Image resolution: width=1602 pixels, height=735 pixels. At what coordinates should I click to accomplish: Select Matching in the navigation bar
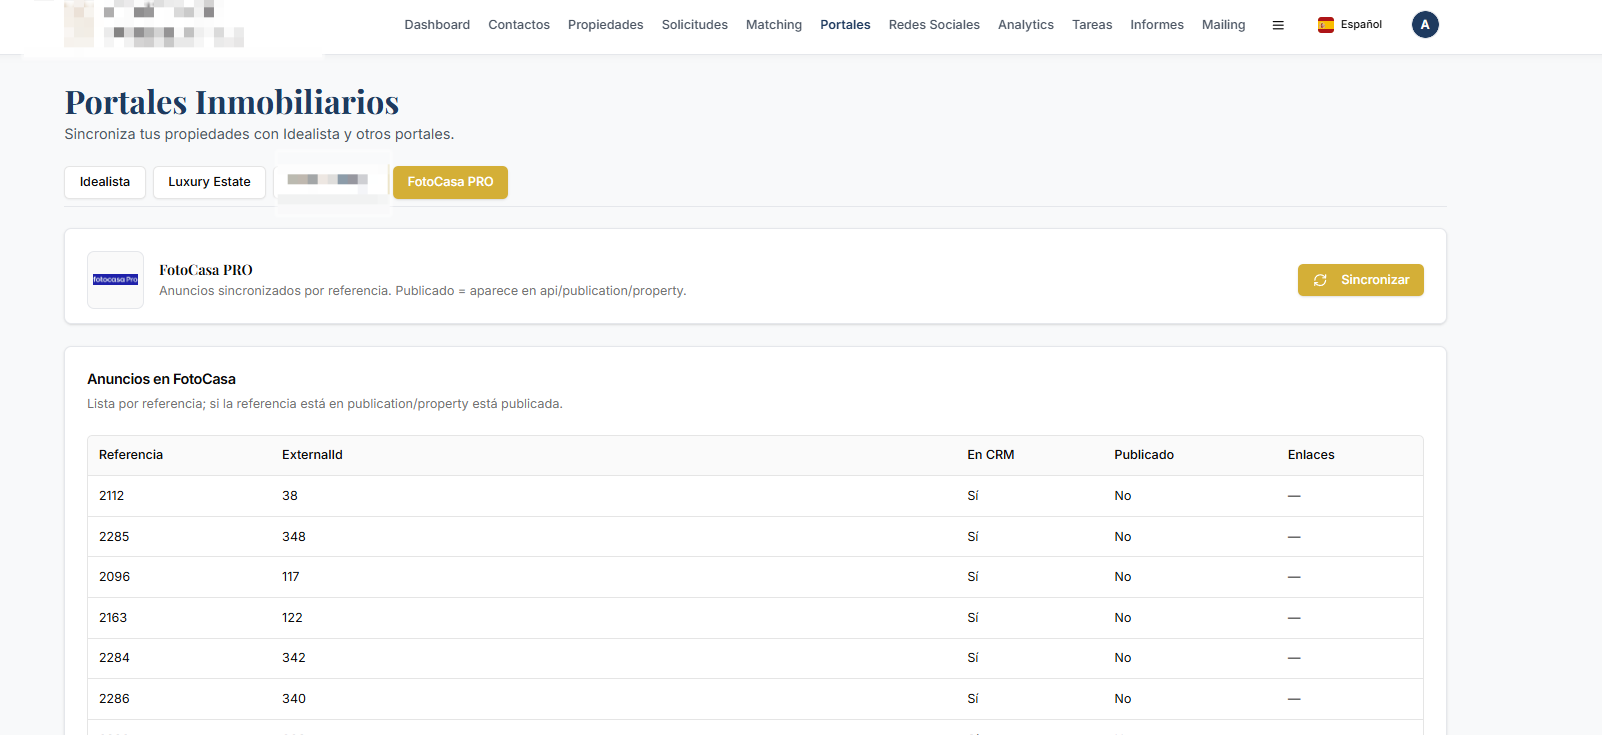coord(774,25)
